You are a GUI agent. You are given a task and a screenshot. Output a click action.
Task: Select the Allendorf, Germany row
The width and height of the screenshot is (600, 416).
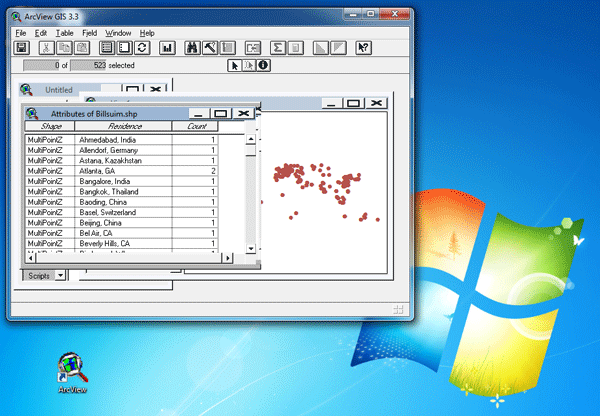click(122, 150)
